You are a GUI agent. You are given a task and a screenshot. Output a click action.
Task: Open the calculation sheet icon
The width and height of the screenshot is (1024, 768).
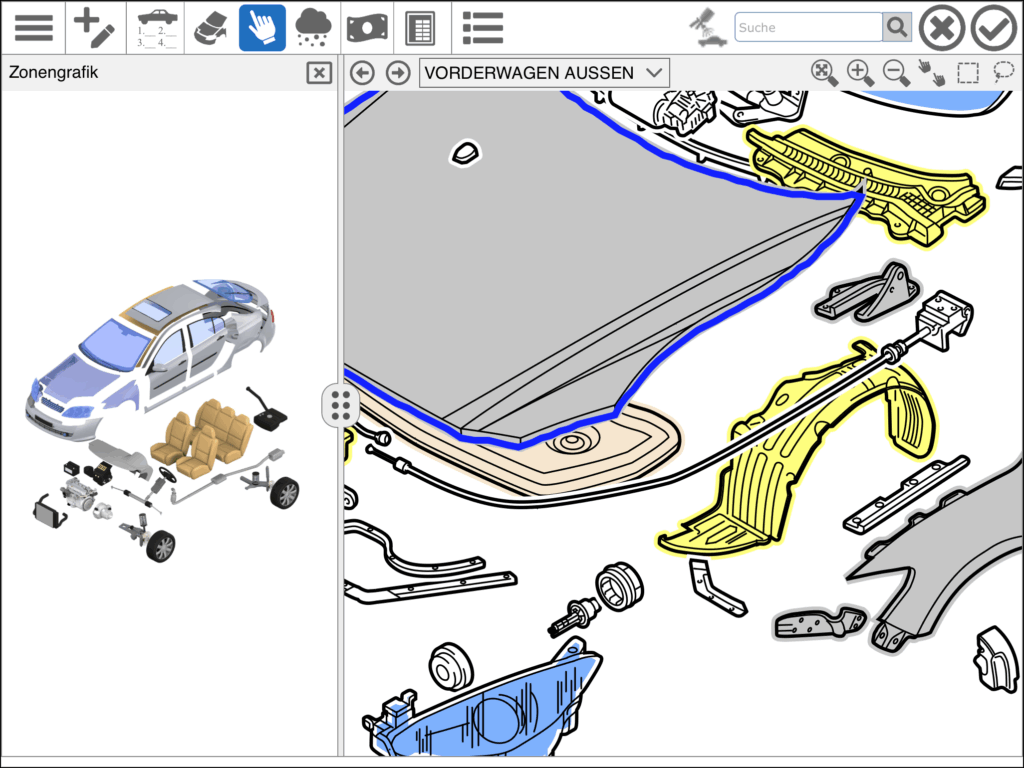tap(420, 28)
